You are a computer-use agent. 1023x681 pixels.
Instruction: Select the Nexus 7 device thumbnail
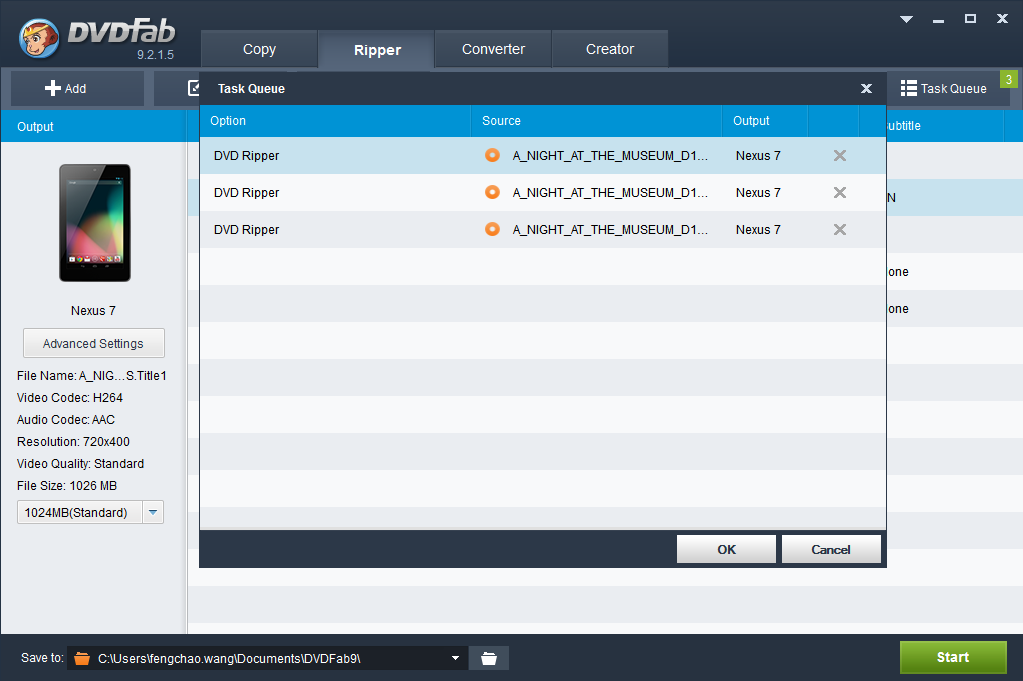[94, 223]
